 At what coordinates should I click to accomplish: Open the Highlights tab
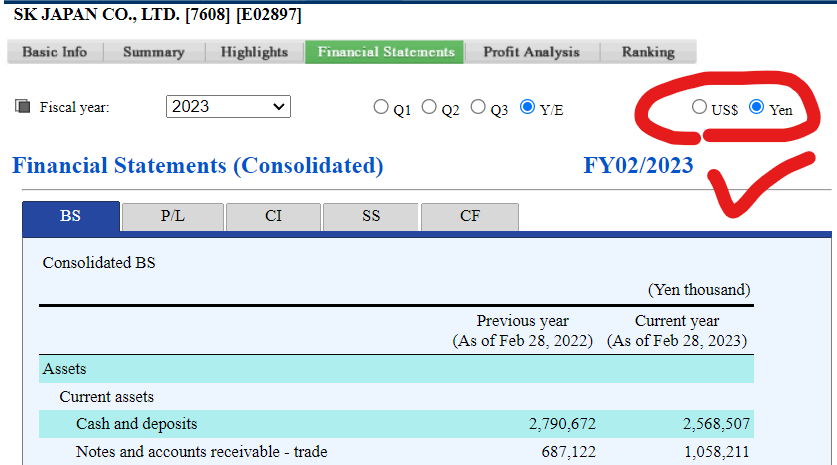(255, 52)
